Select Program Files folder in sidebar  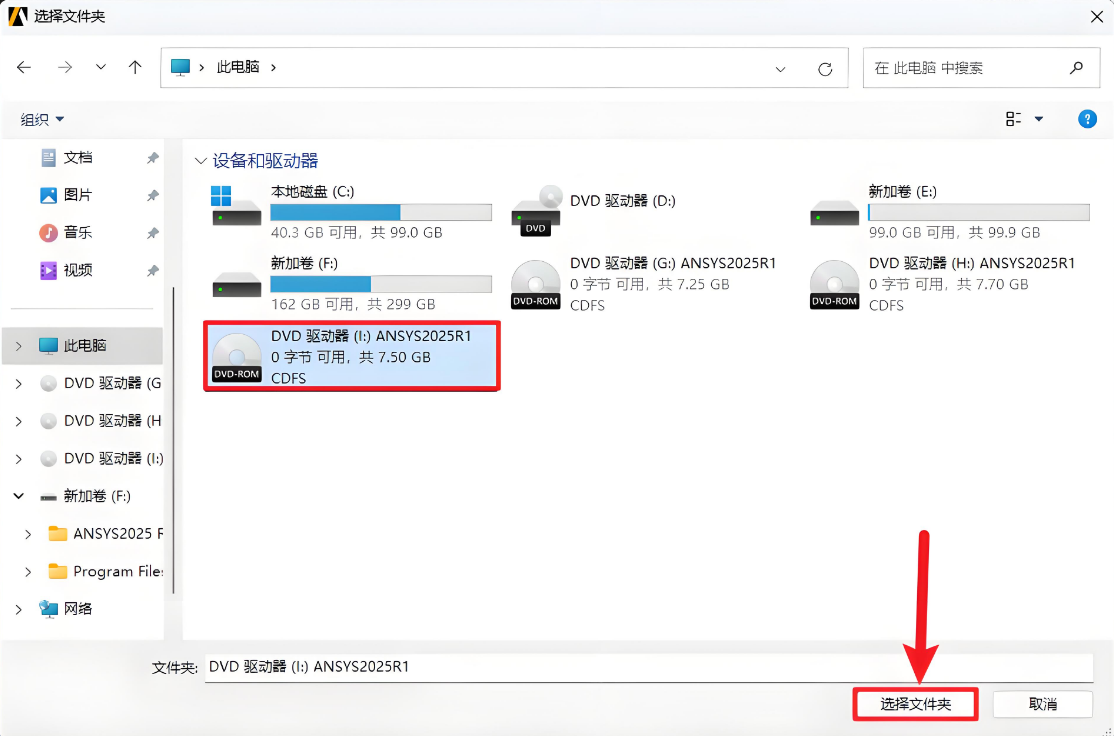[106, 571]
